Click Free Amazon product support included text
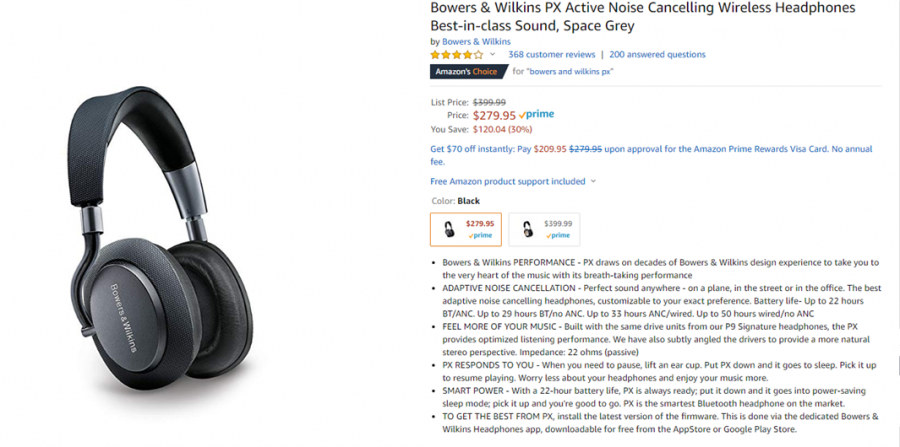The width and height of the screenshot is (900, 447). 507,181
